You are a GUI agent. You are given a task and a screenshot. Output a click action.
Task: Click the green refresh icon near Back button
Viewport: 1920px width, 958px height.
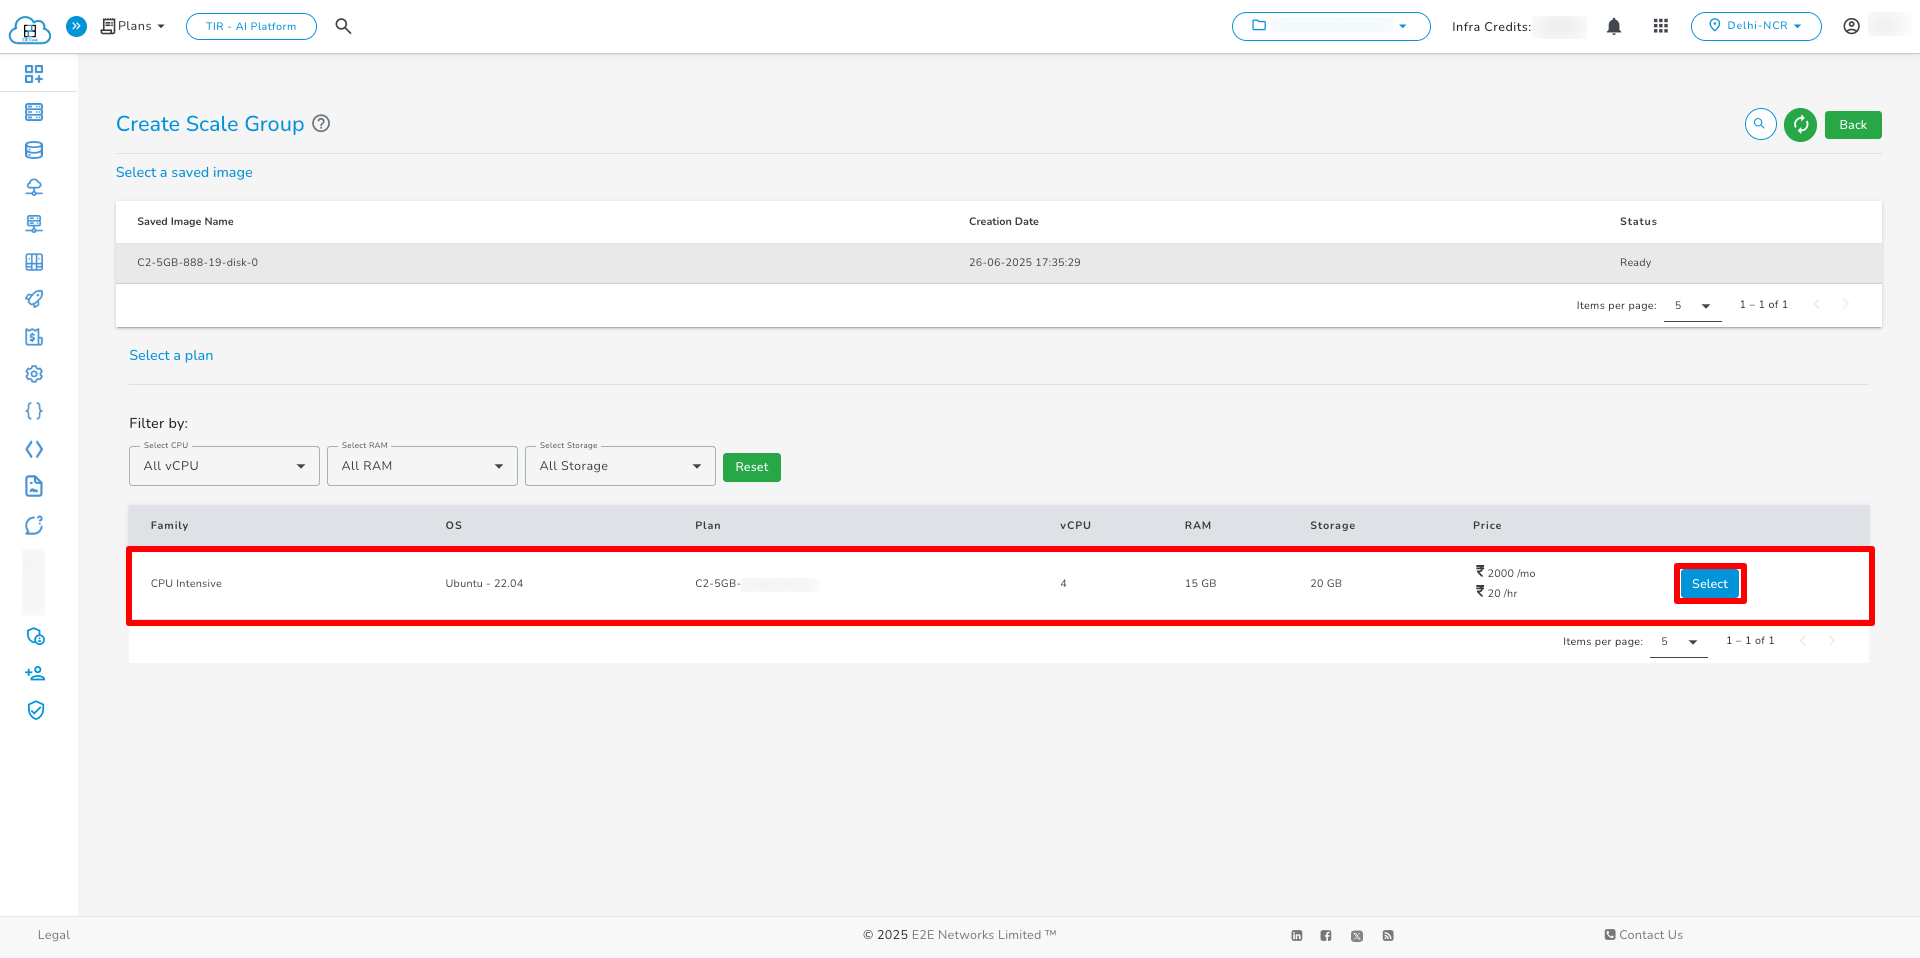pyautogui.click(x=1800, y=124)
